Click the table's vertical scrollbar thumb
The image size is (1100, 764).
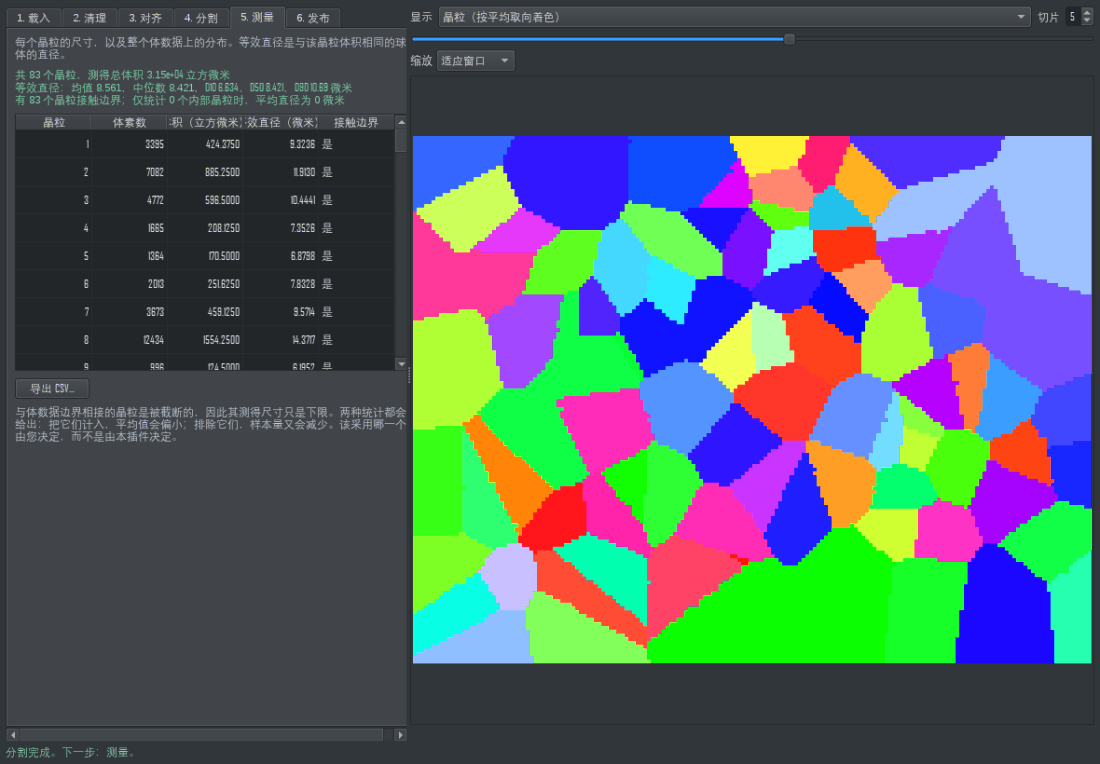tap(401, 140)
